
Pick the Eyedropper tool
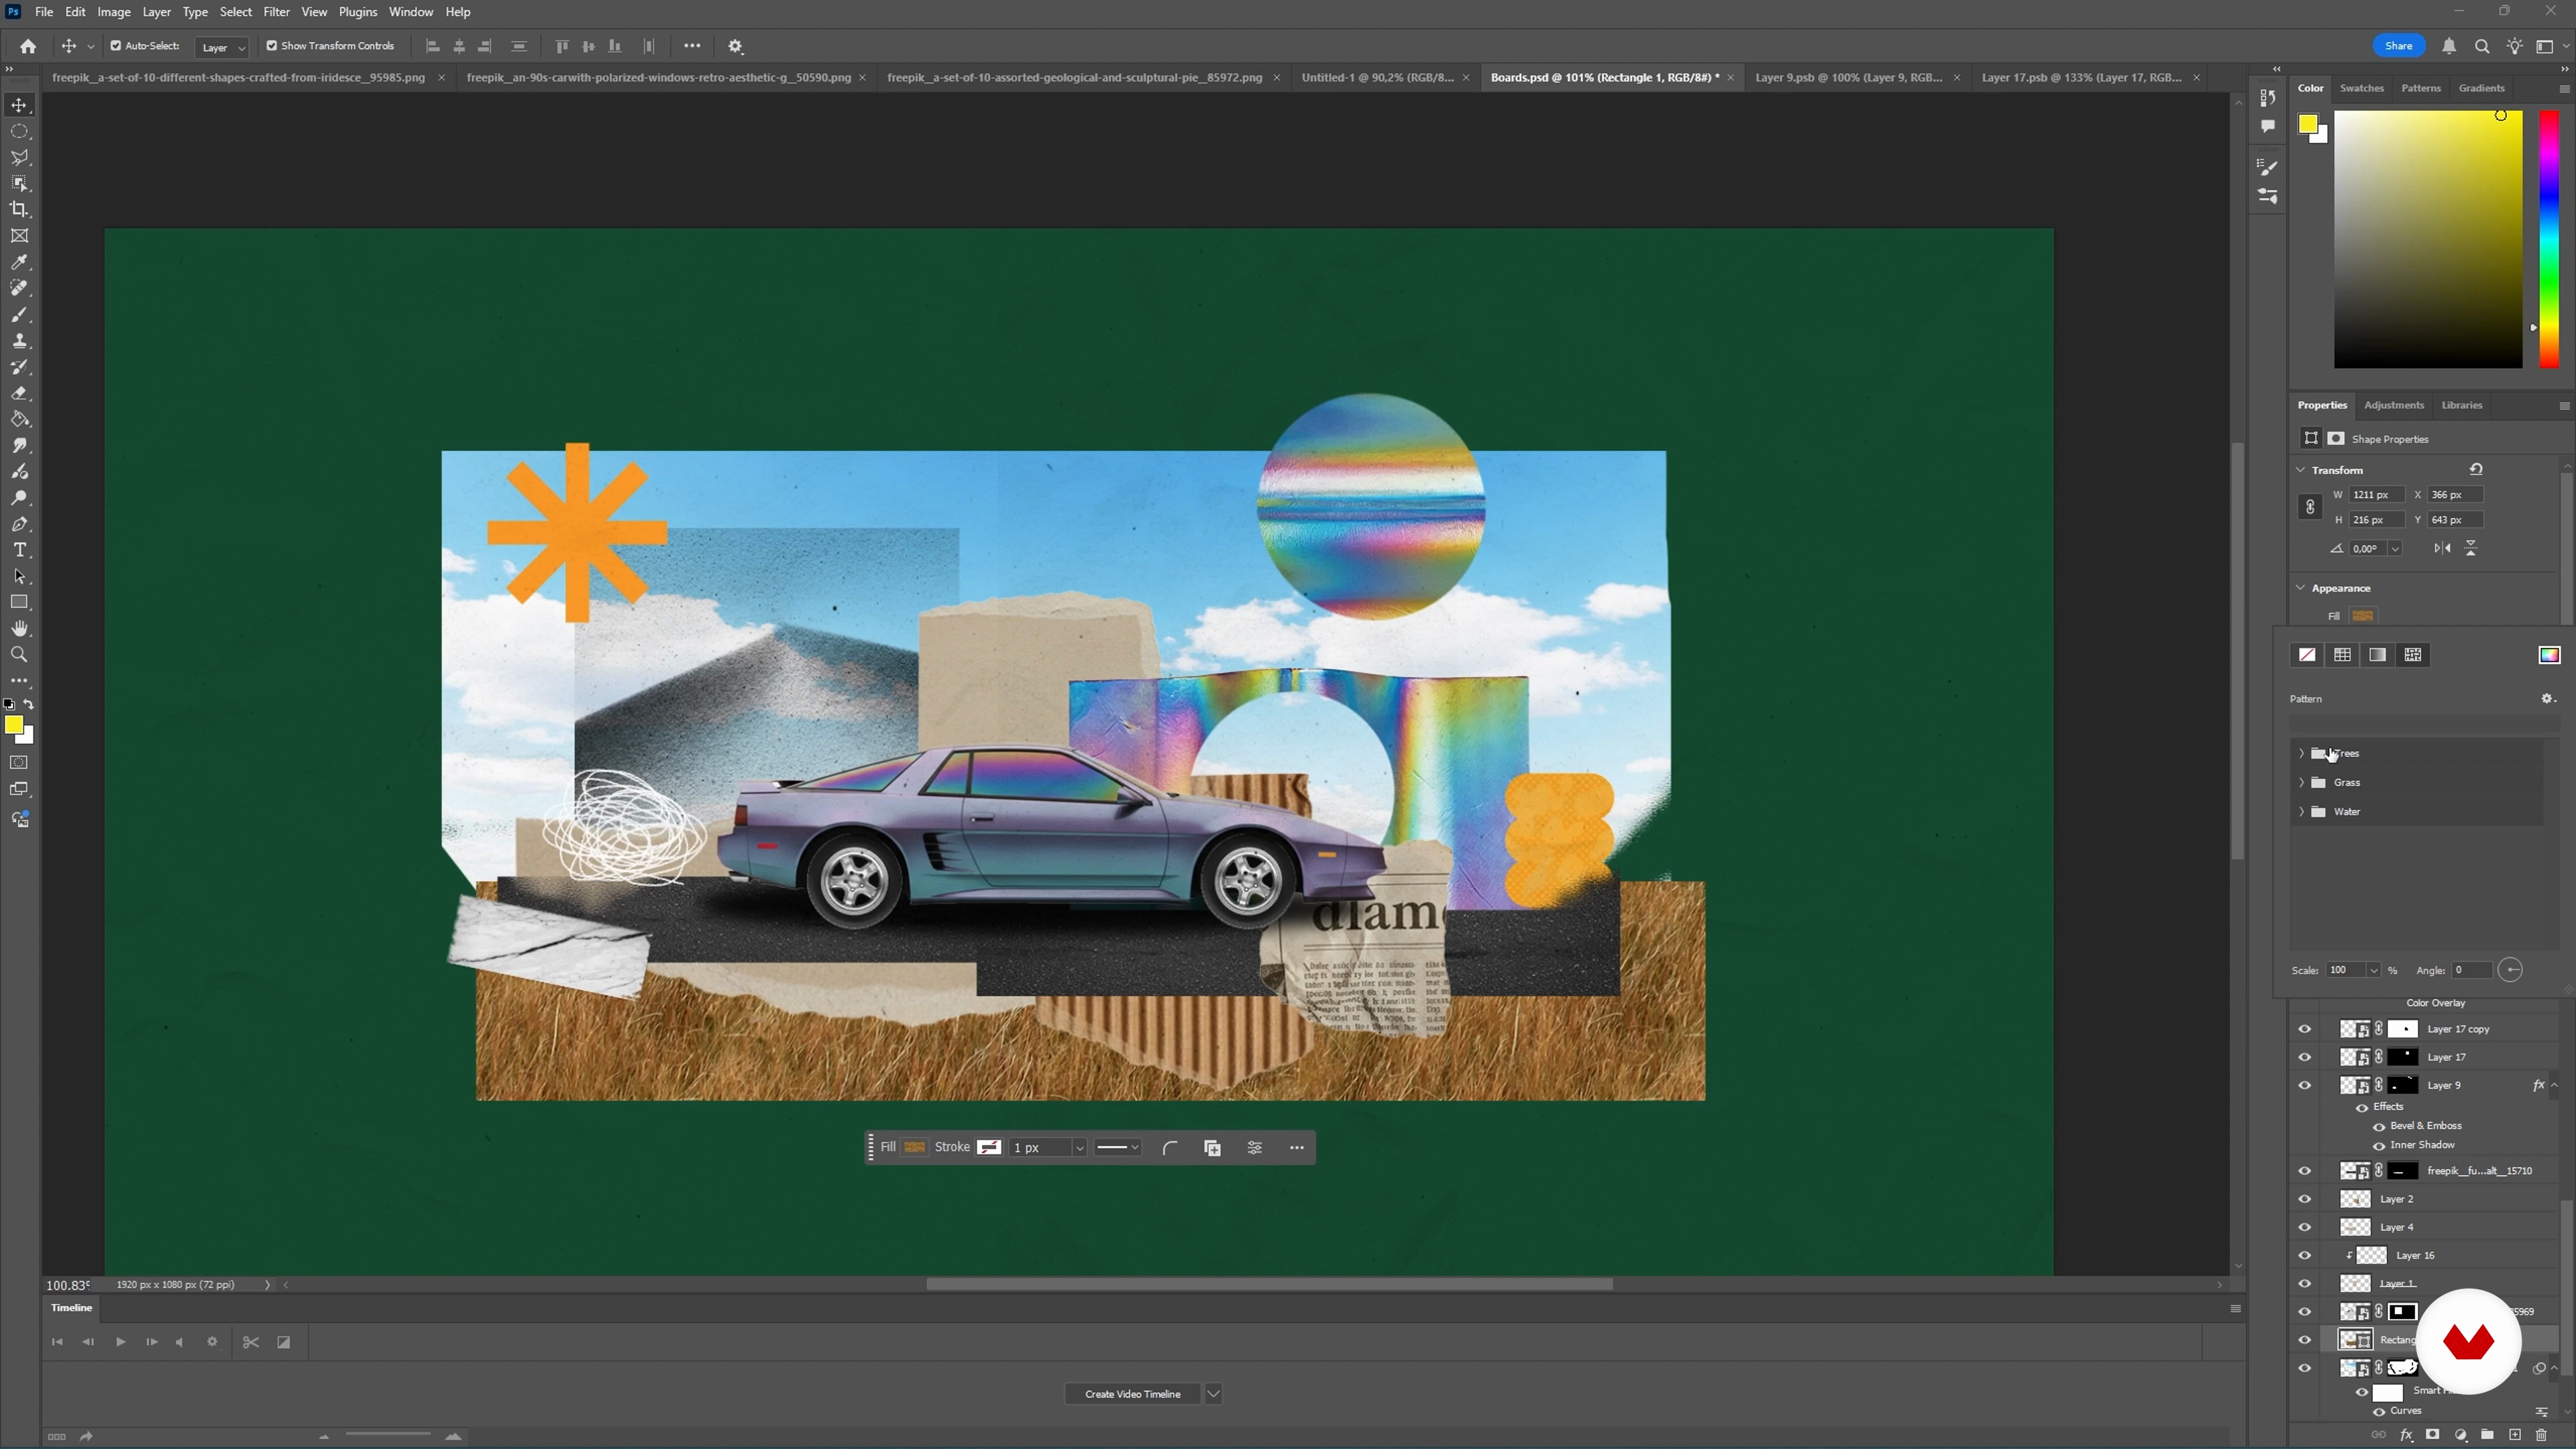19,262
